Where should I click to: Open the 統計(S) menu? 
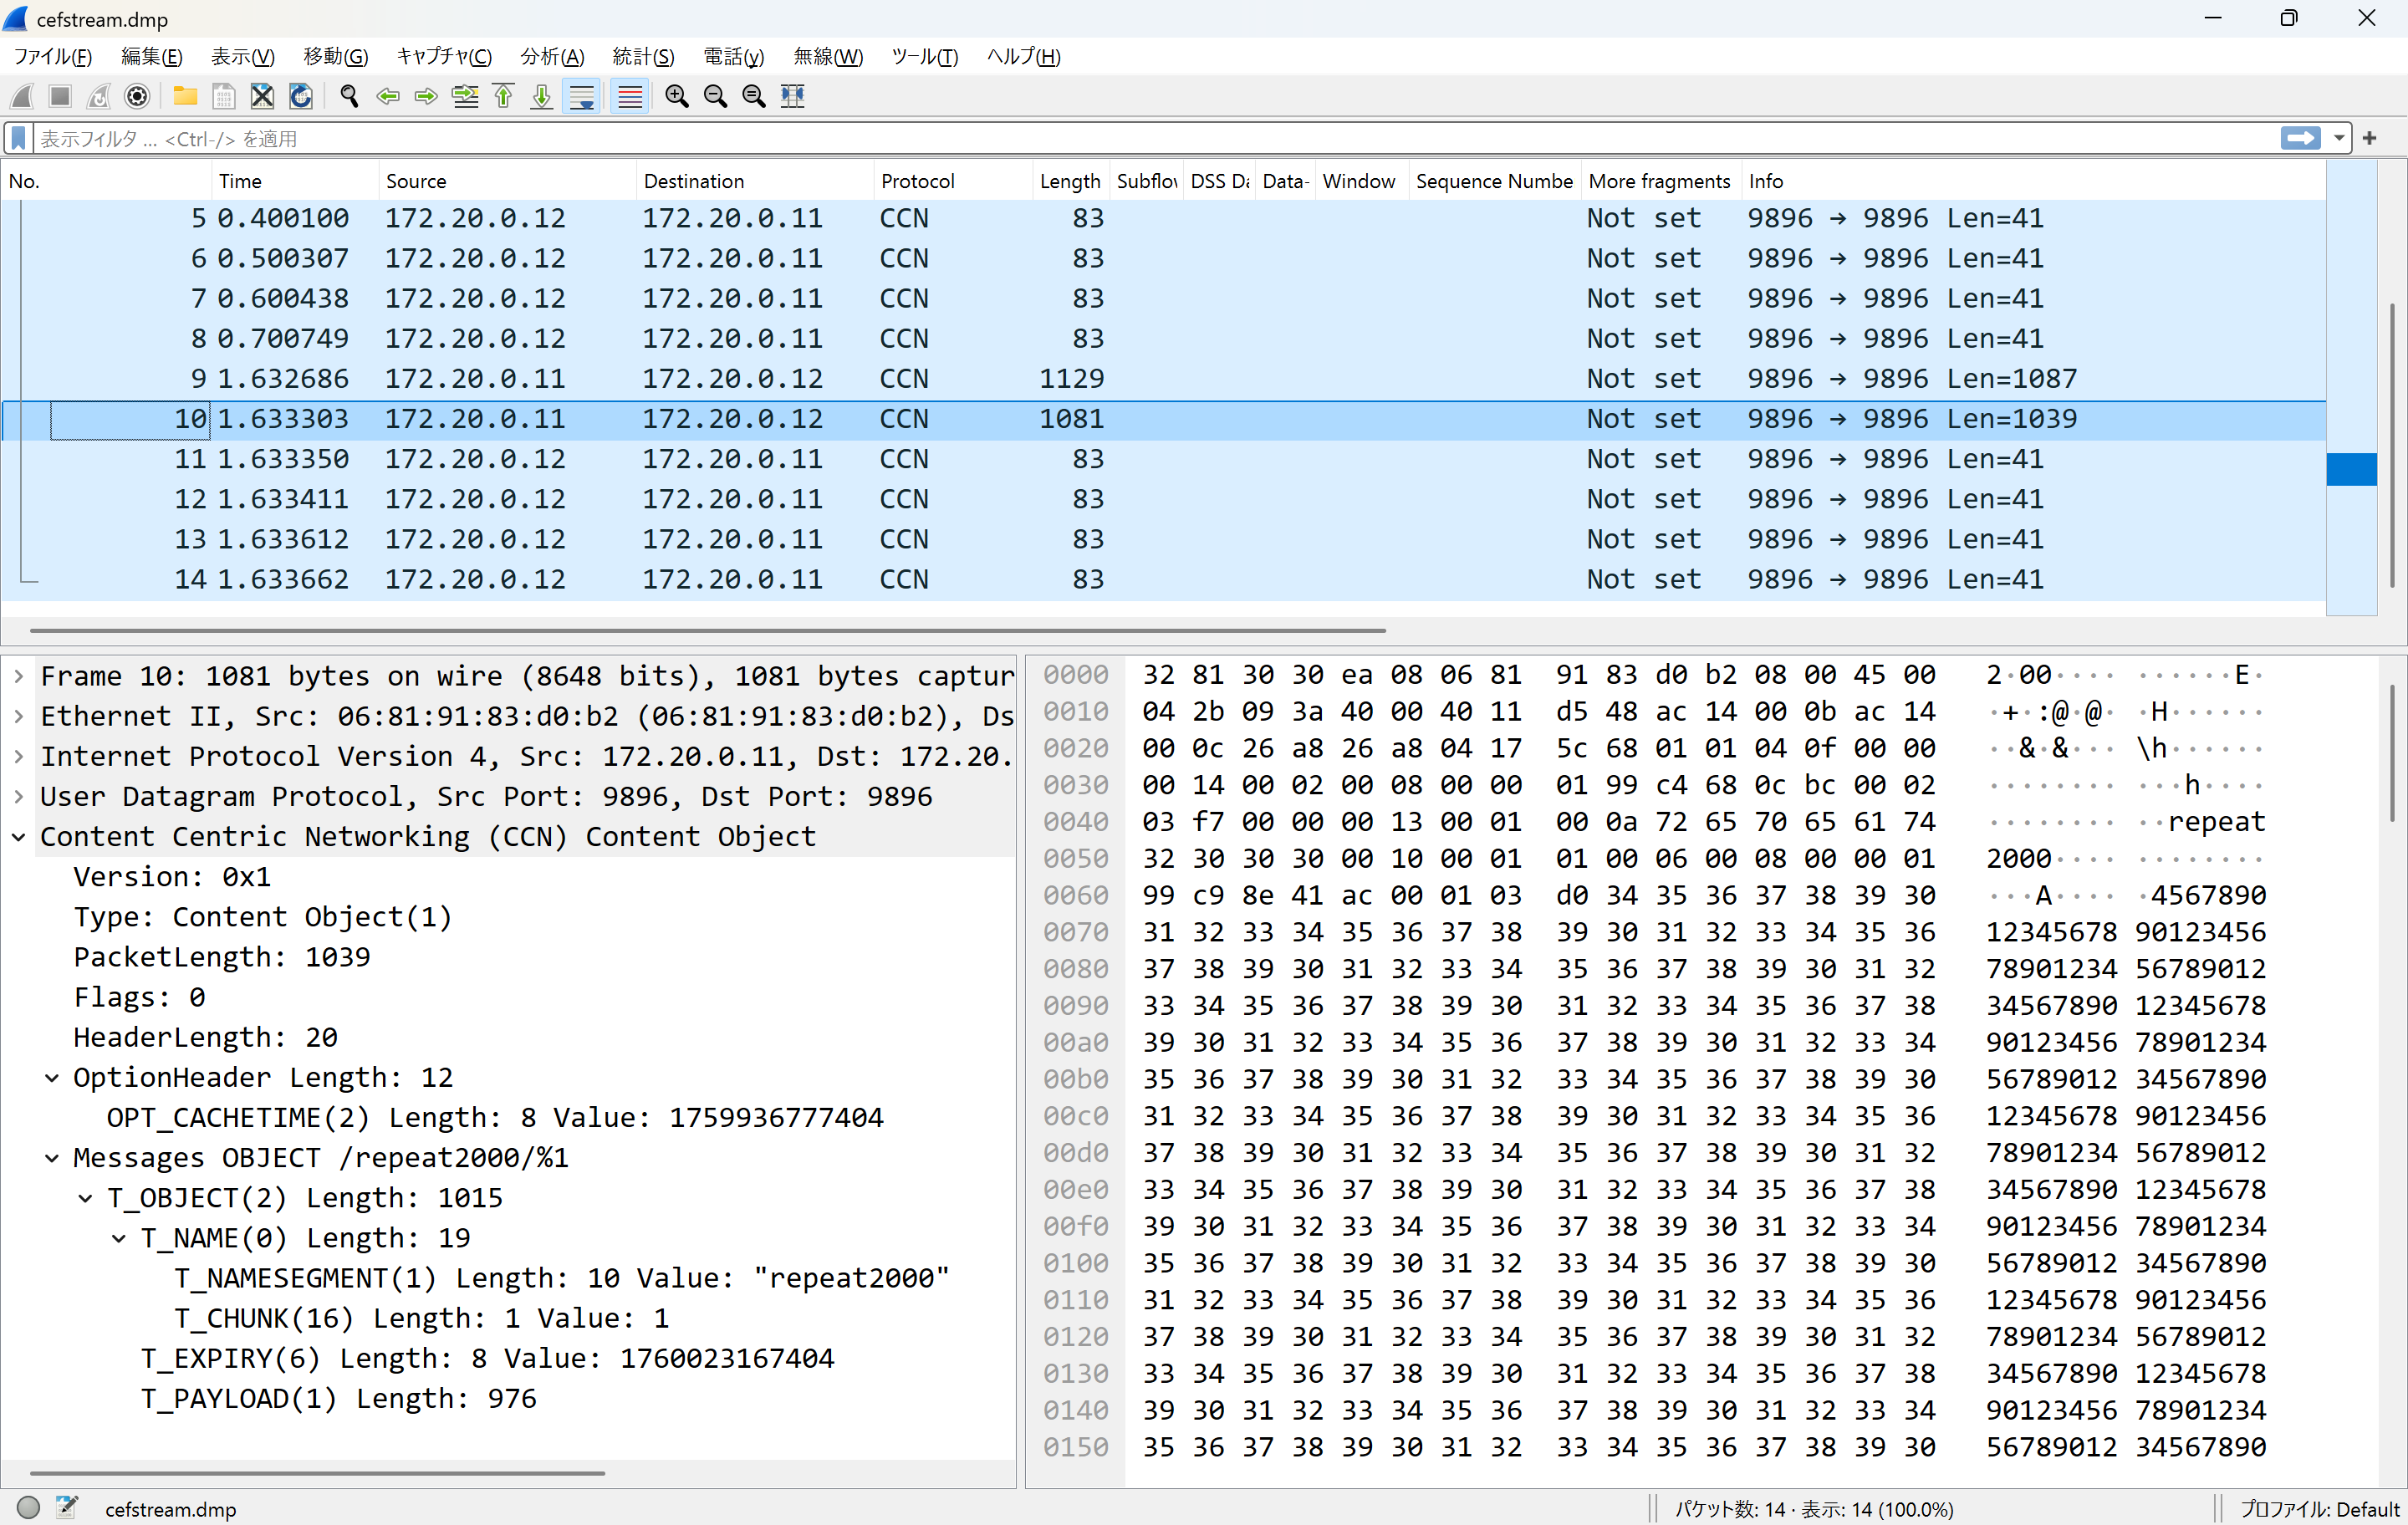pyautogui.click(x=643, y=56)
